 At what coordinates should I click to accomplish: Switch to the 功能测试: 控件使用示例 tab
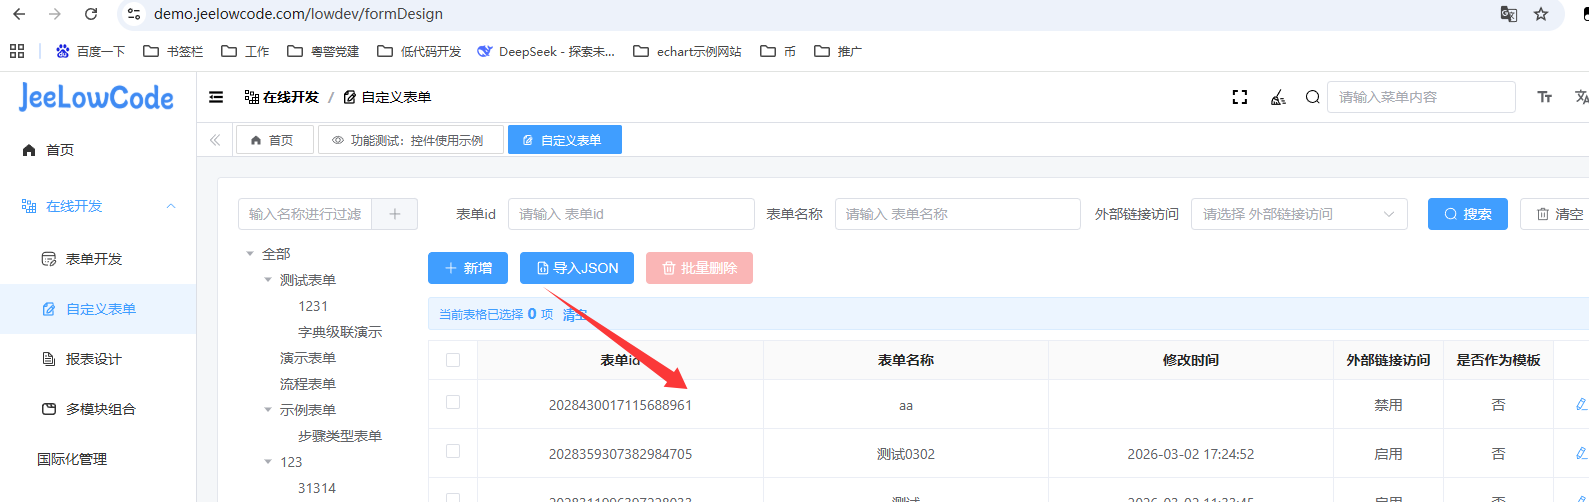tap(410, 140)
